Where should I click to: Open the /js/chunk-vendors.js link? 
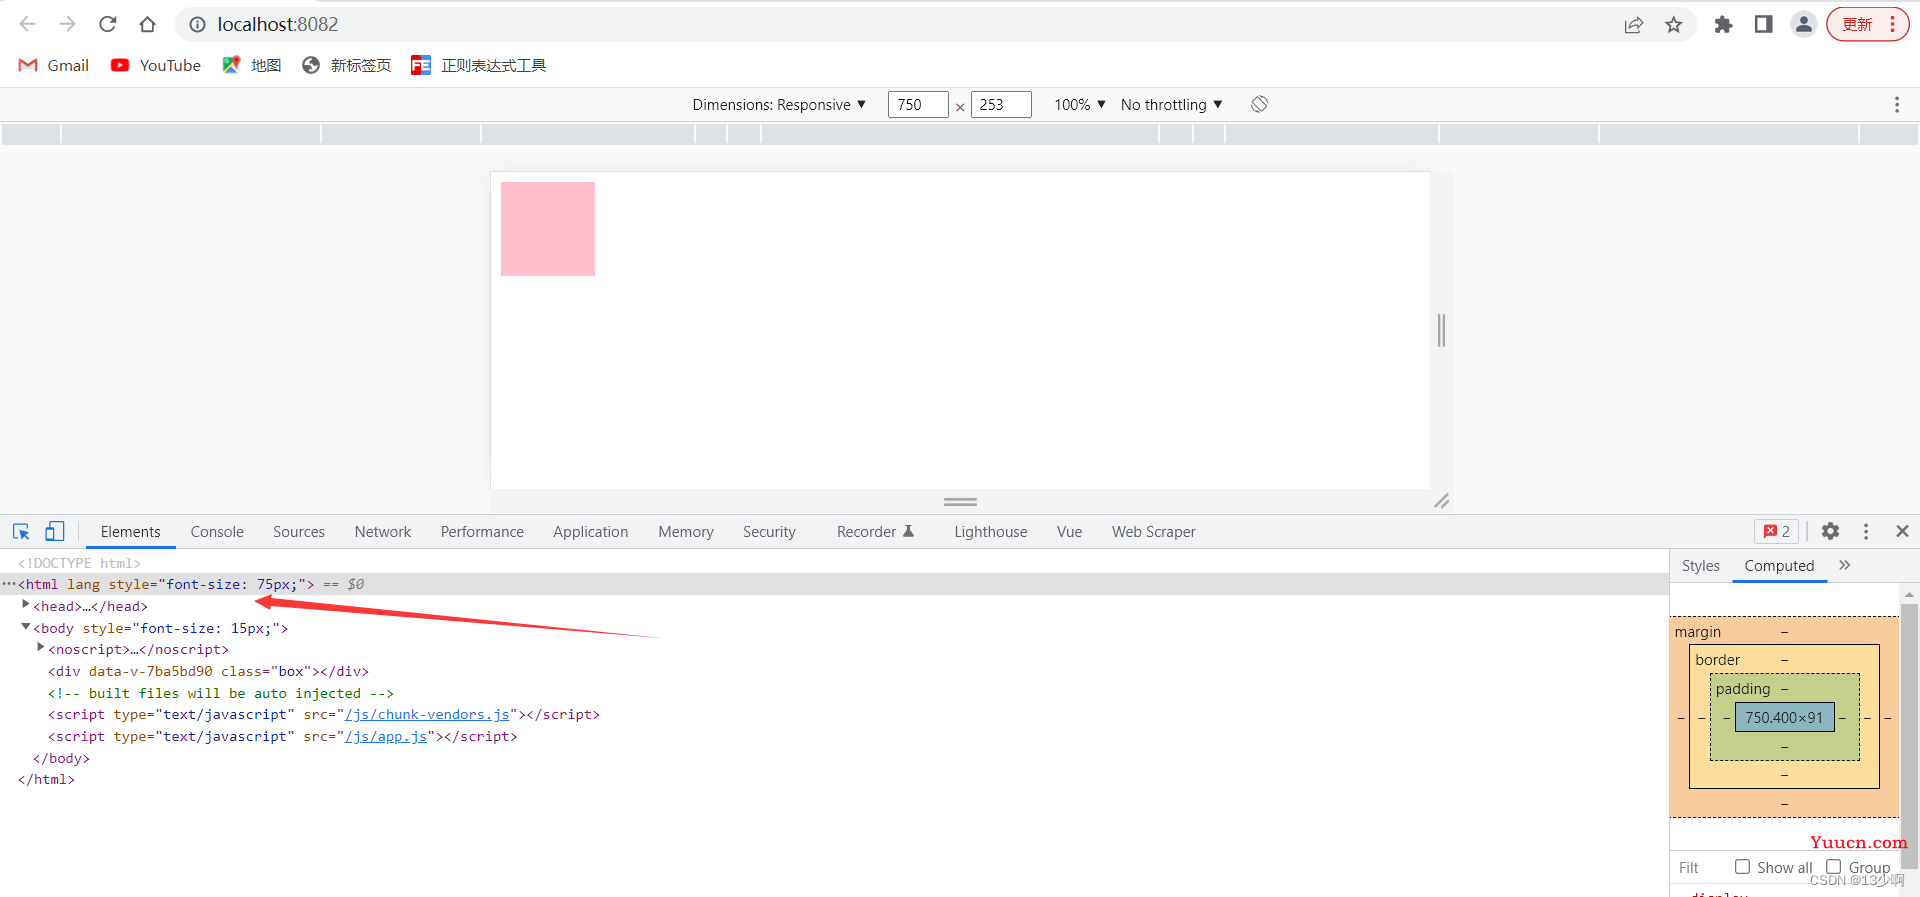tap(429, 714)
